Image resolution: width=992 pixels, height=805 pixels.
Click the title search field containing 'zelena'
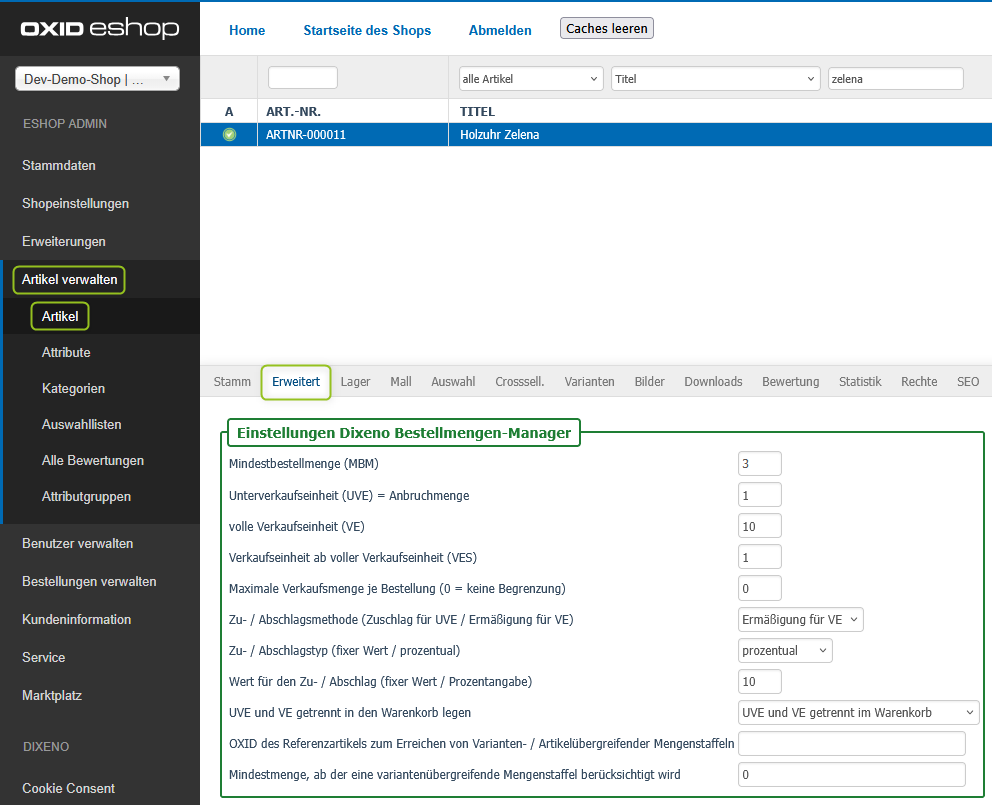coord(895,79)
